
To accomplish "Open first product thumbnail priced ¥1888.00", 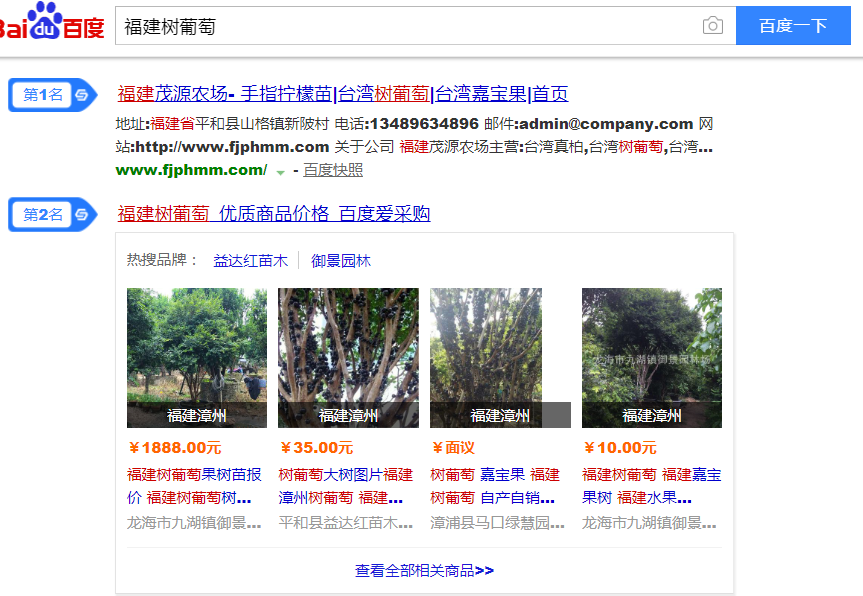I will pos(196,357).
